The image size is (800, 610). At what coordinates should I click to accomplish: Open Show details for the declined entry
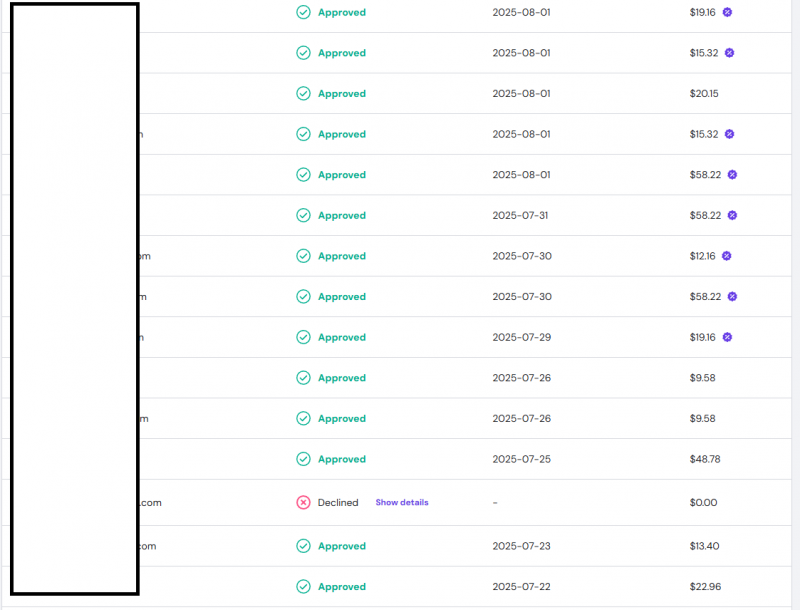tap(401, 502)
